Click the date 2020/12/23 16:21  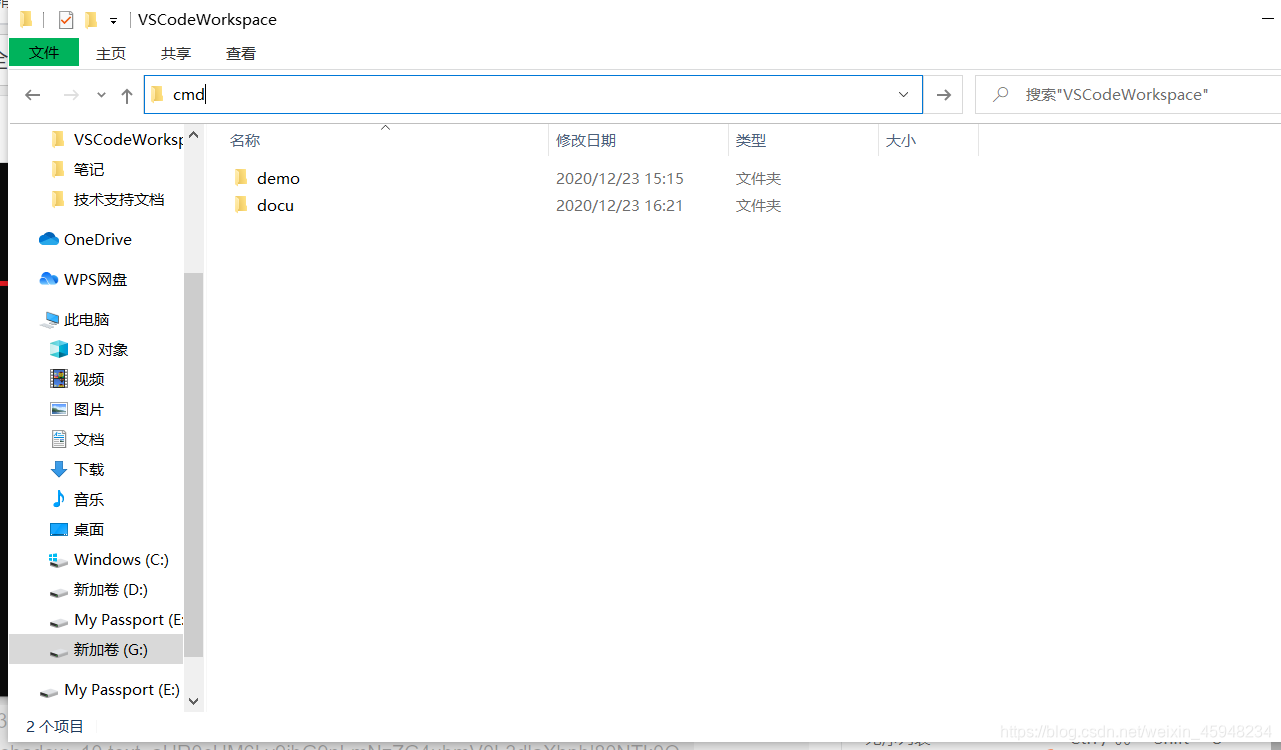[620, 205]
